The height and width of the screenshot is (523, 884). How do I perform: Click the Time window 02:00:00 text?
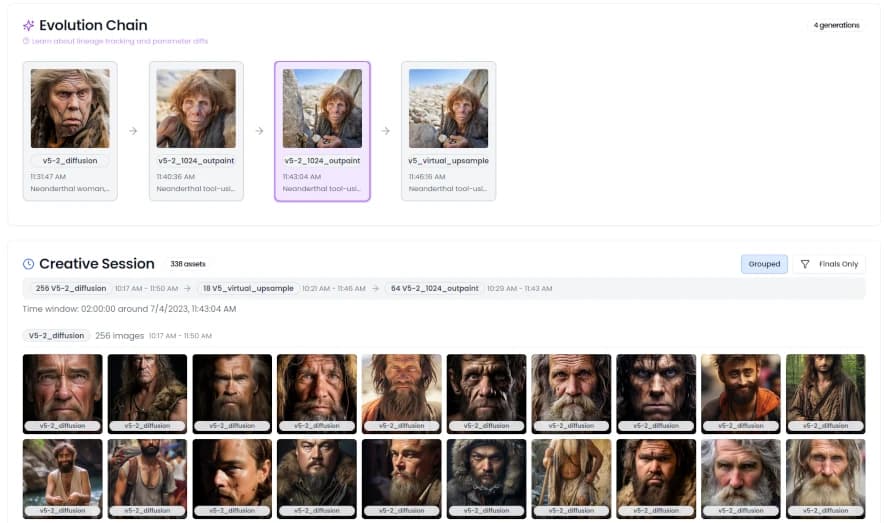tap(129, 309)
